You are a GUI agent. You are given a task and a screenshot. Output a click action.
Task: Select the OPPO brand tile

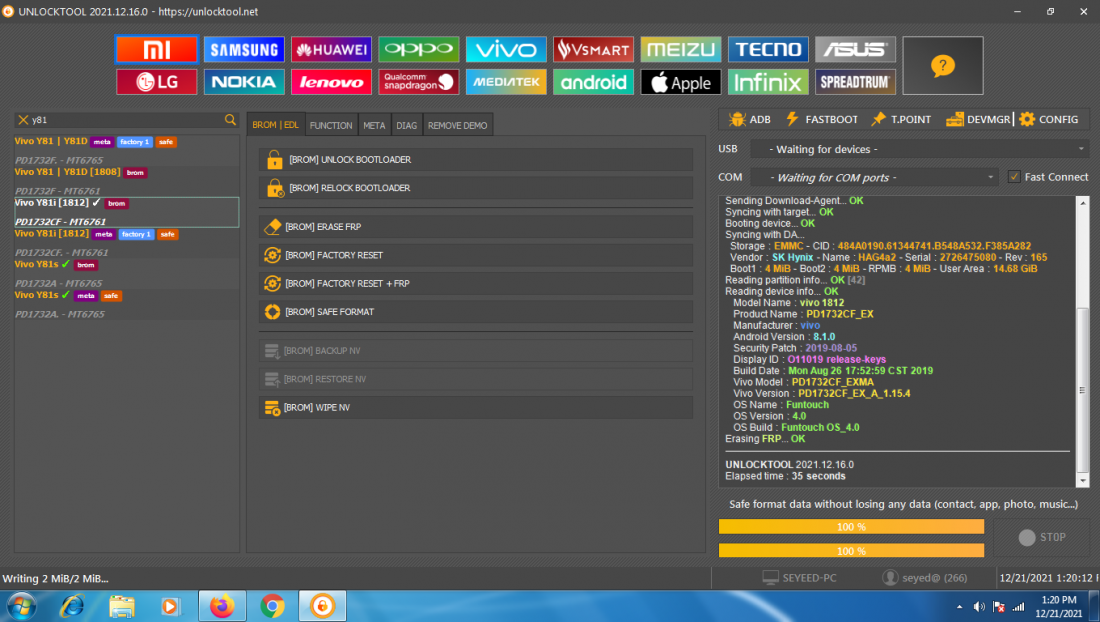[419, 49]
